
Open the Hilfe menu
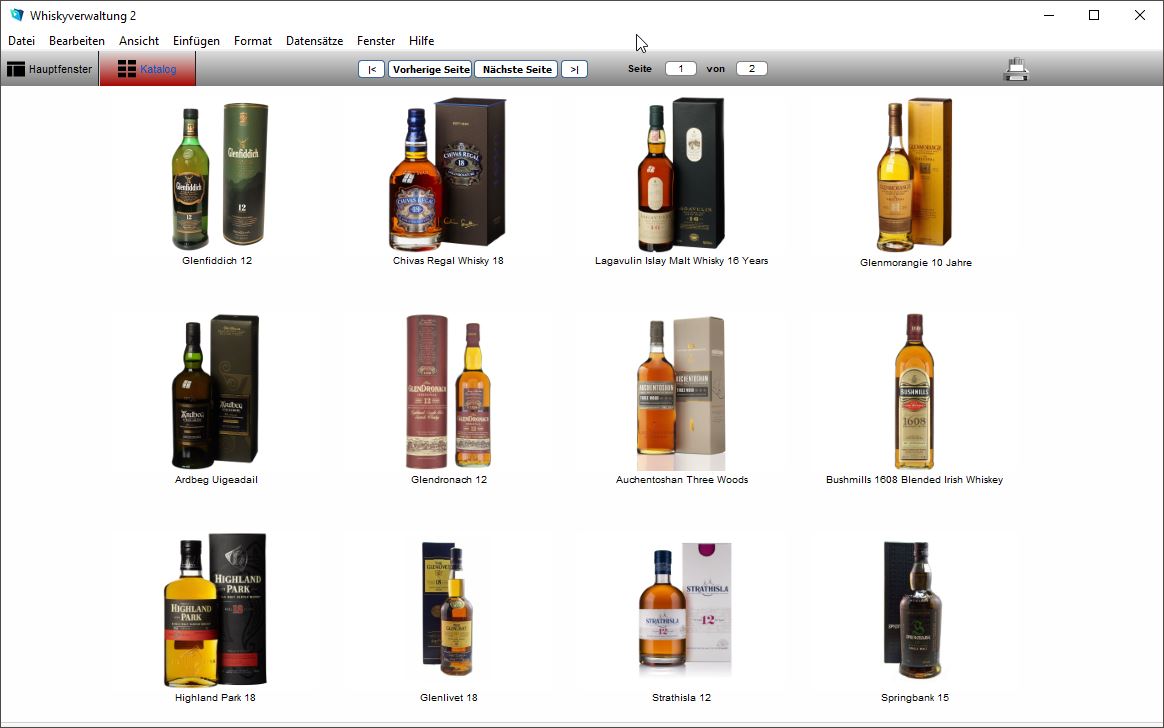tap(421, 41)
